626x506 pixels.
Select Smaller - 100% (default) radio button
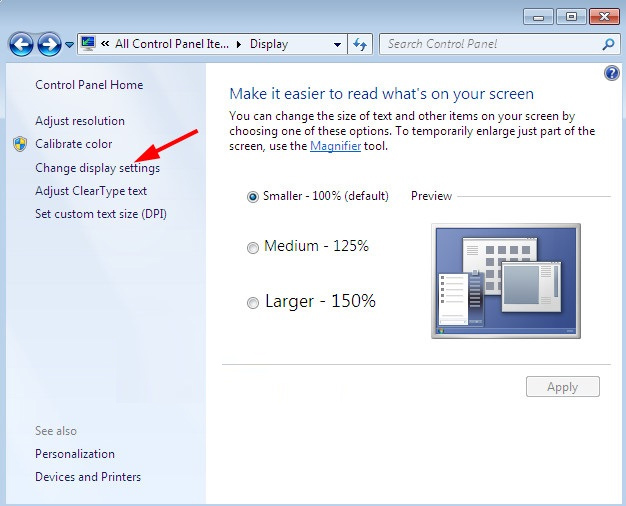(x=252, y=196)
